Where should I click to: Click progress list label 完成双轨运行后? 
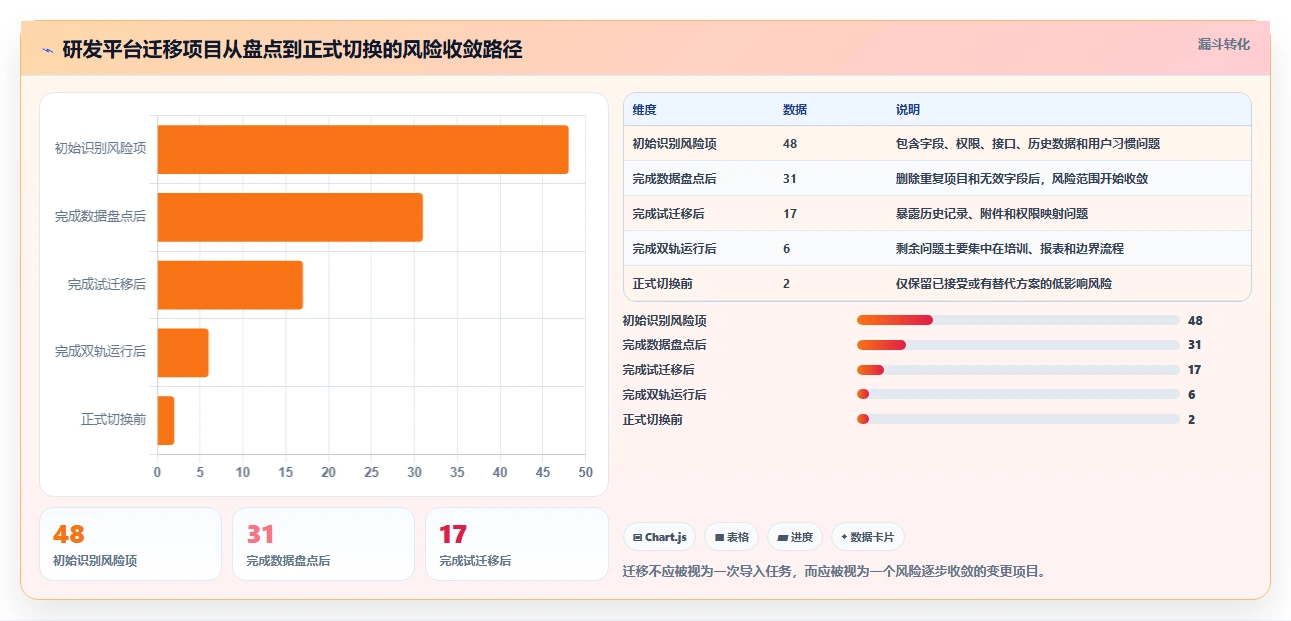(665, 395)
